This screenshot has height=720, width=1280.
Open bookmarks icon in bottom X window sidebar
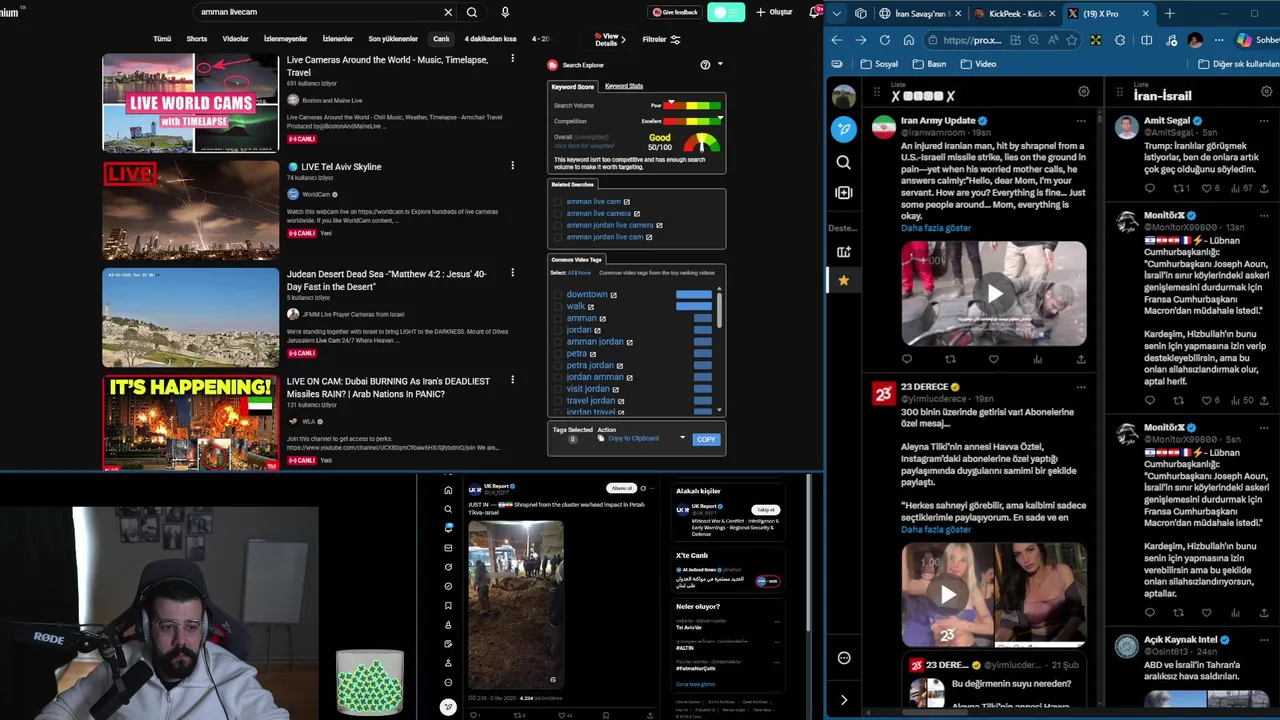(x=448, y=605)
